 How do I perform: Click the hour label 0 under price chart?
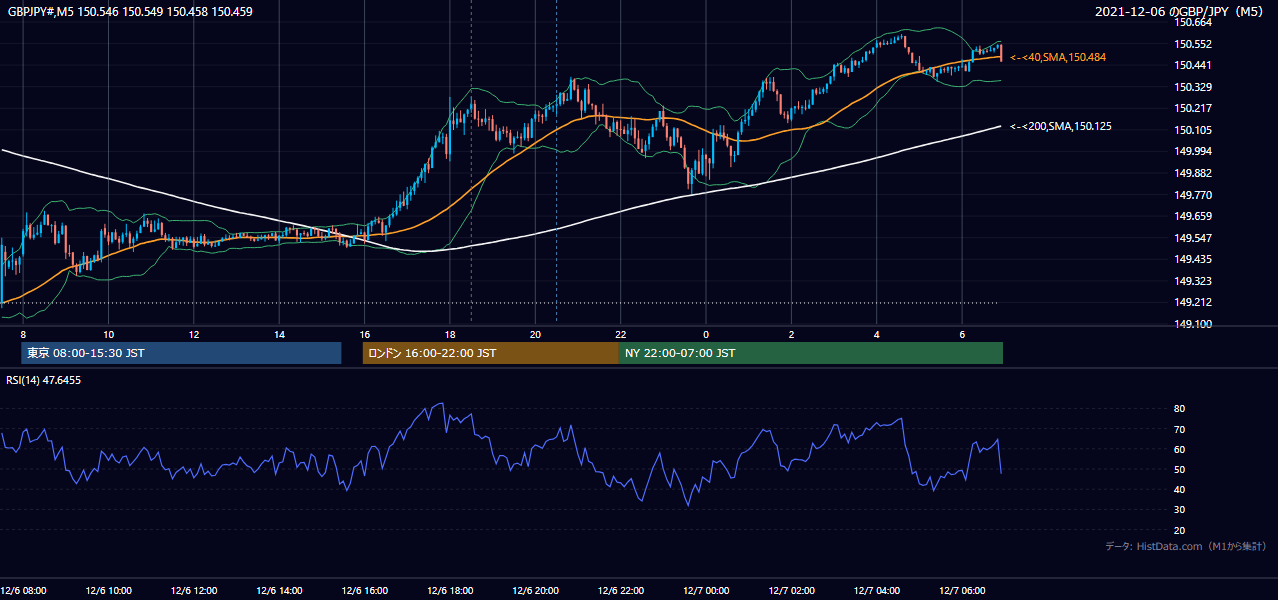pyautogui.click(x=706, y=334)
